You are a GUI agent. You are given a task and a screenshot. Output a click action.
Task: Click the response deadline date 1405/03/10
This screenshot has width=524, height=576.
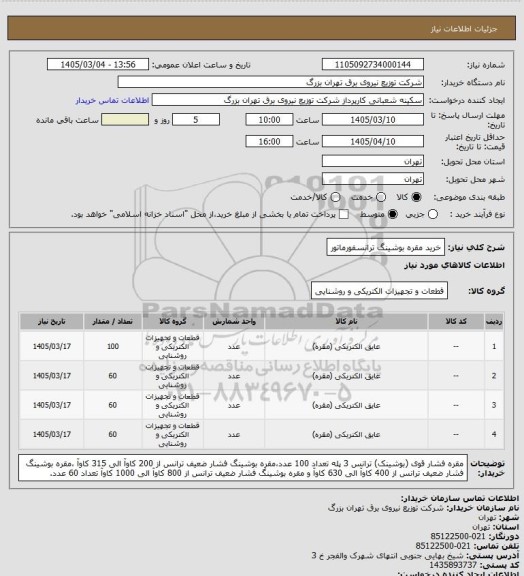[373, 120]
